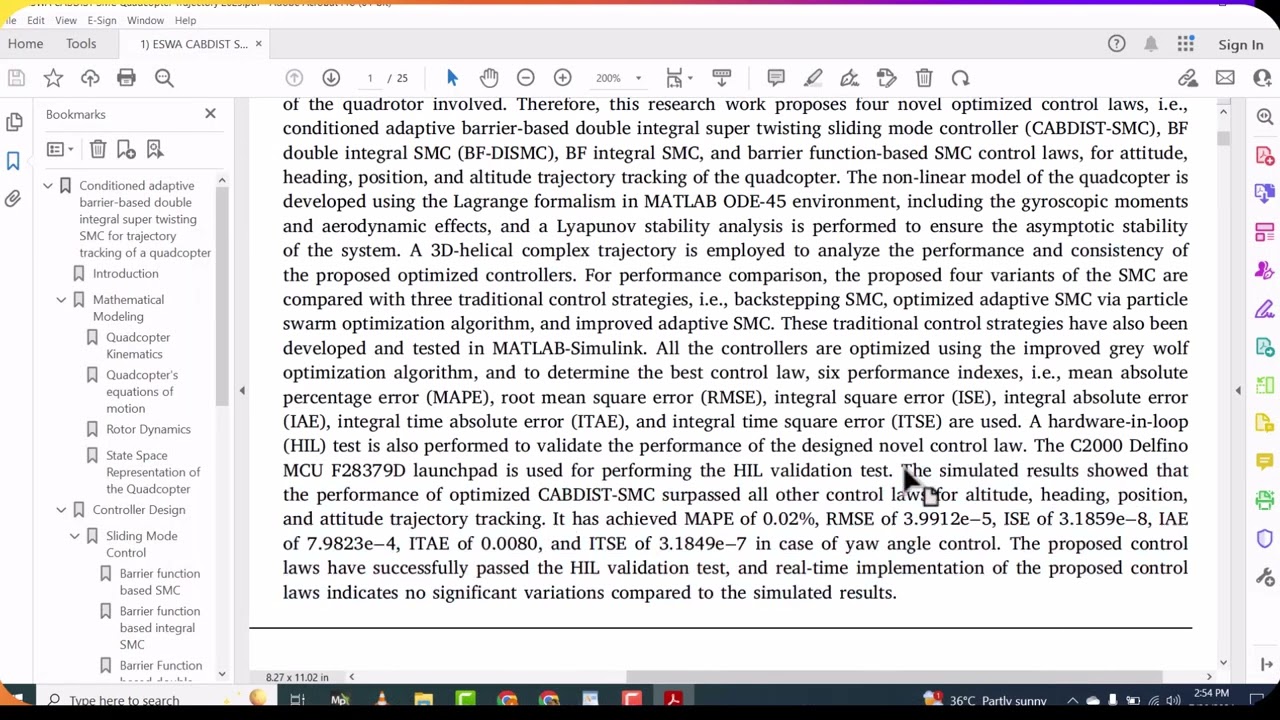Go to the previous page arrow
The height and width of the screenshot is (720, 1280).
coord(294,78)
